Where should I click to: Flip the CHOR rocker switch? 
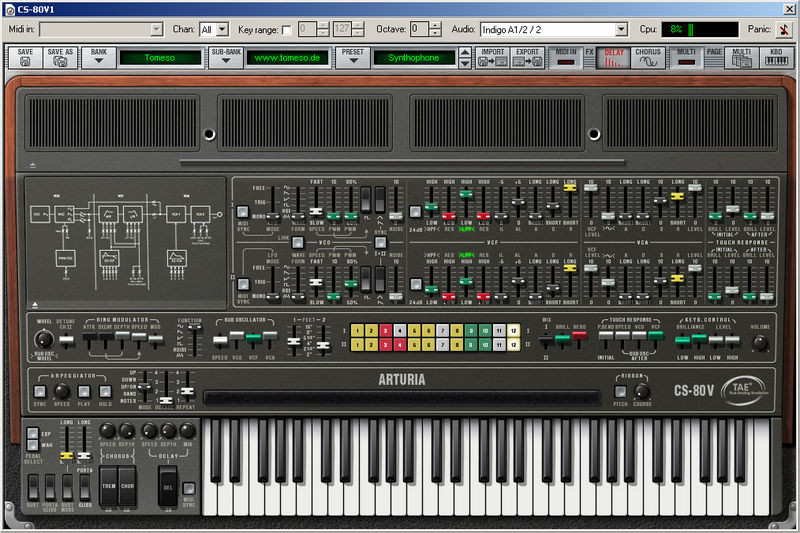tap(127, 486)
